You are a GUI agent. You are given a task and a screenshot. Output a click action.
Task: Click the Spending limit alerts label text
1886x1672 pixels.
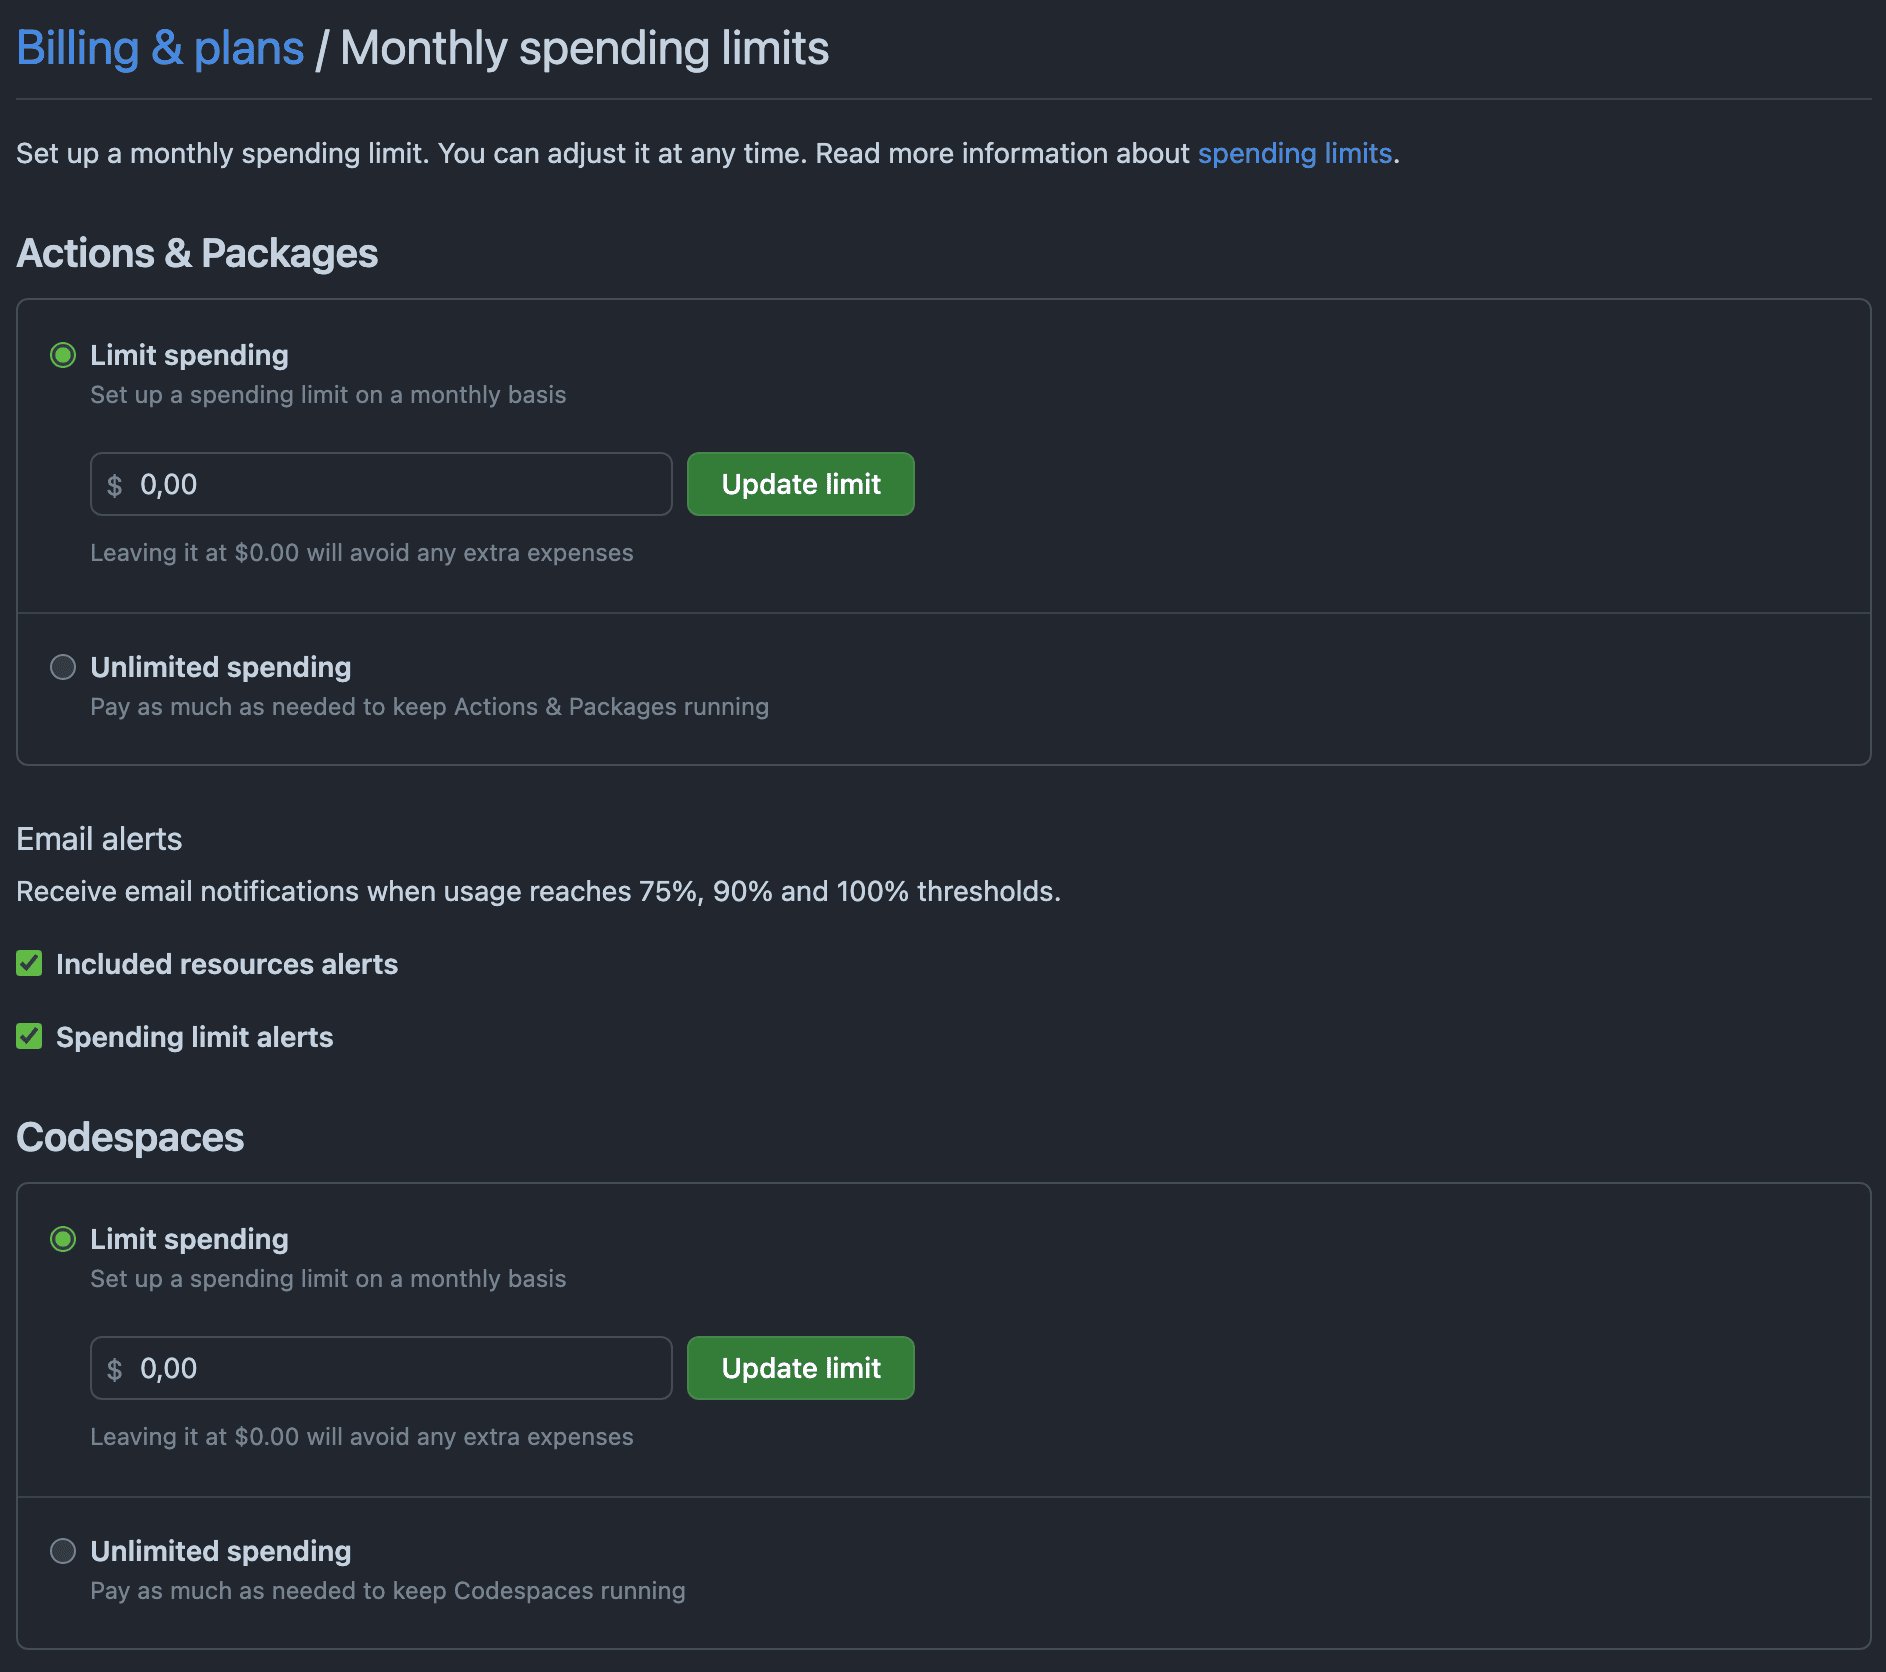coord(195,1037)
